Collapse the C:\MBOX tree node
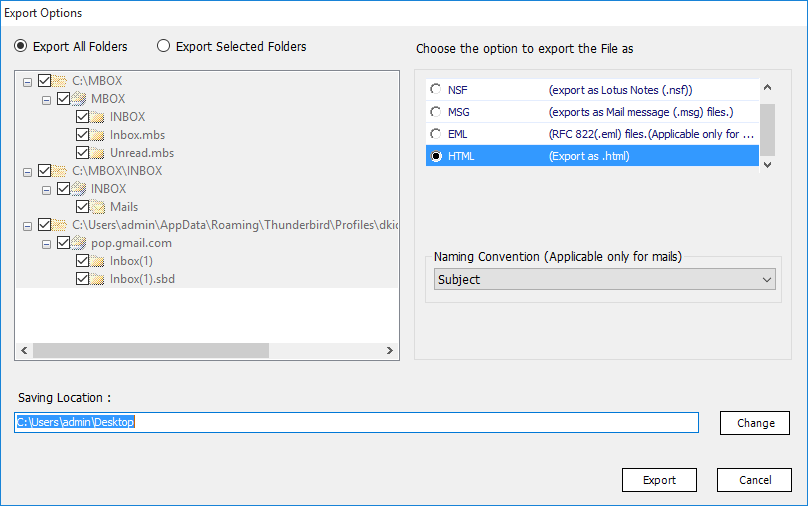Screen dimensions: 808x506 (x=27, y=81)
